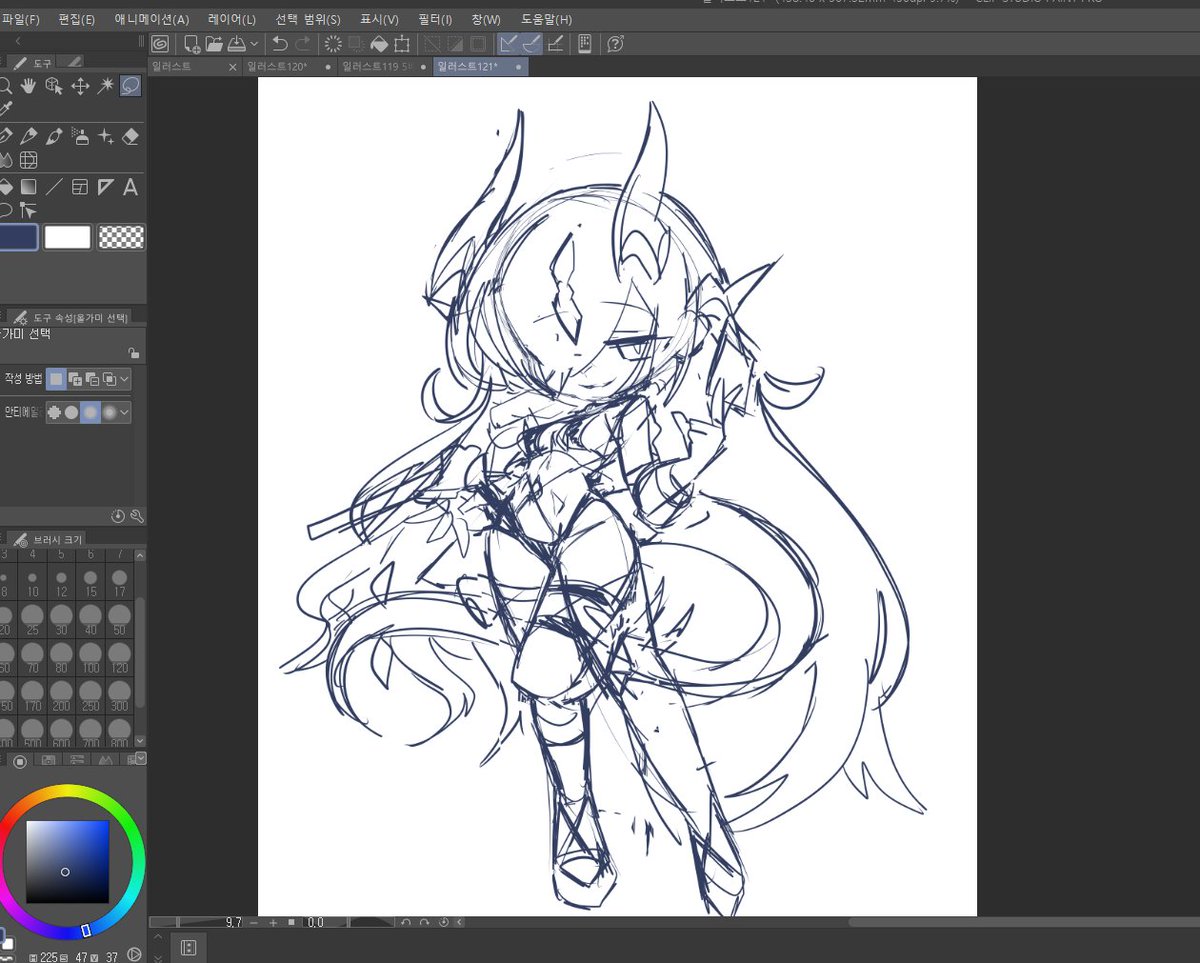The width and height of the screenshot is (1200, 963).
Task: Toggle the tool property lock icon
Action: pos(134,352)
